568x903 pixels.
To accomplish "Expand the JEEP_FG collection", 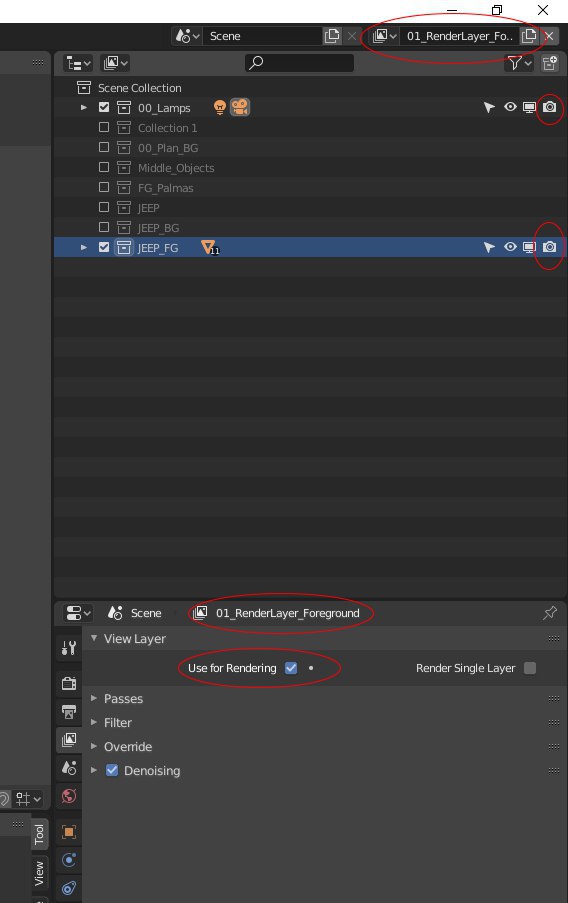I will pos(84,247).
